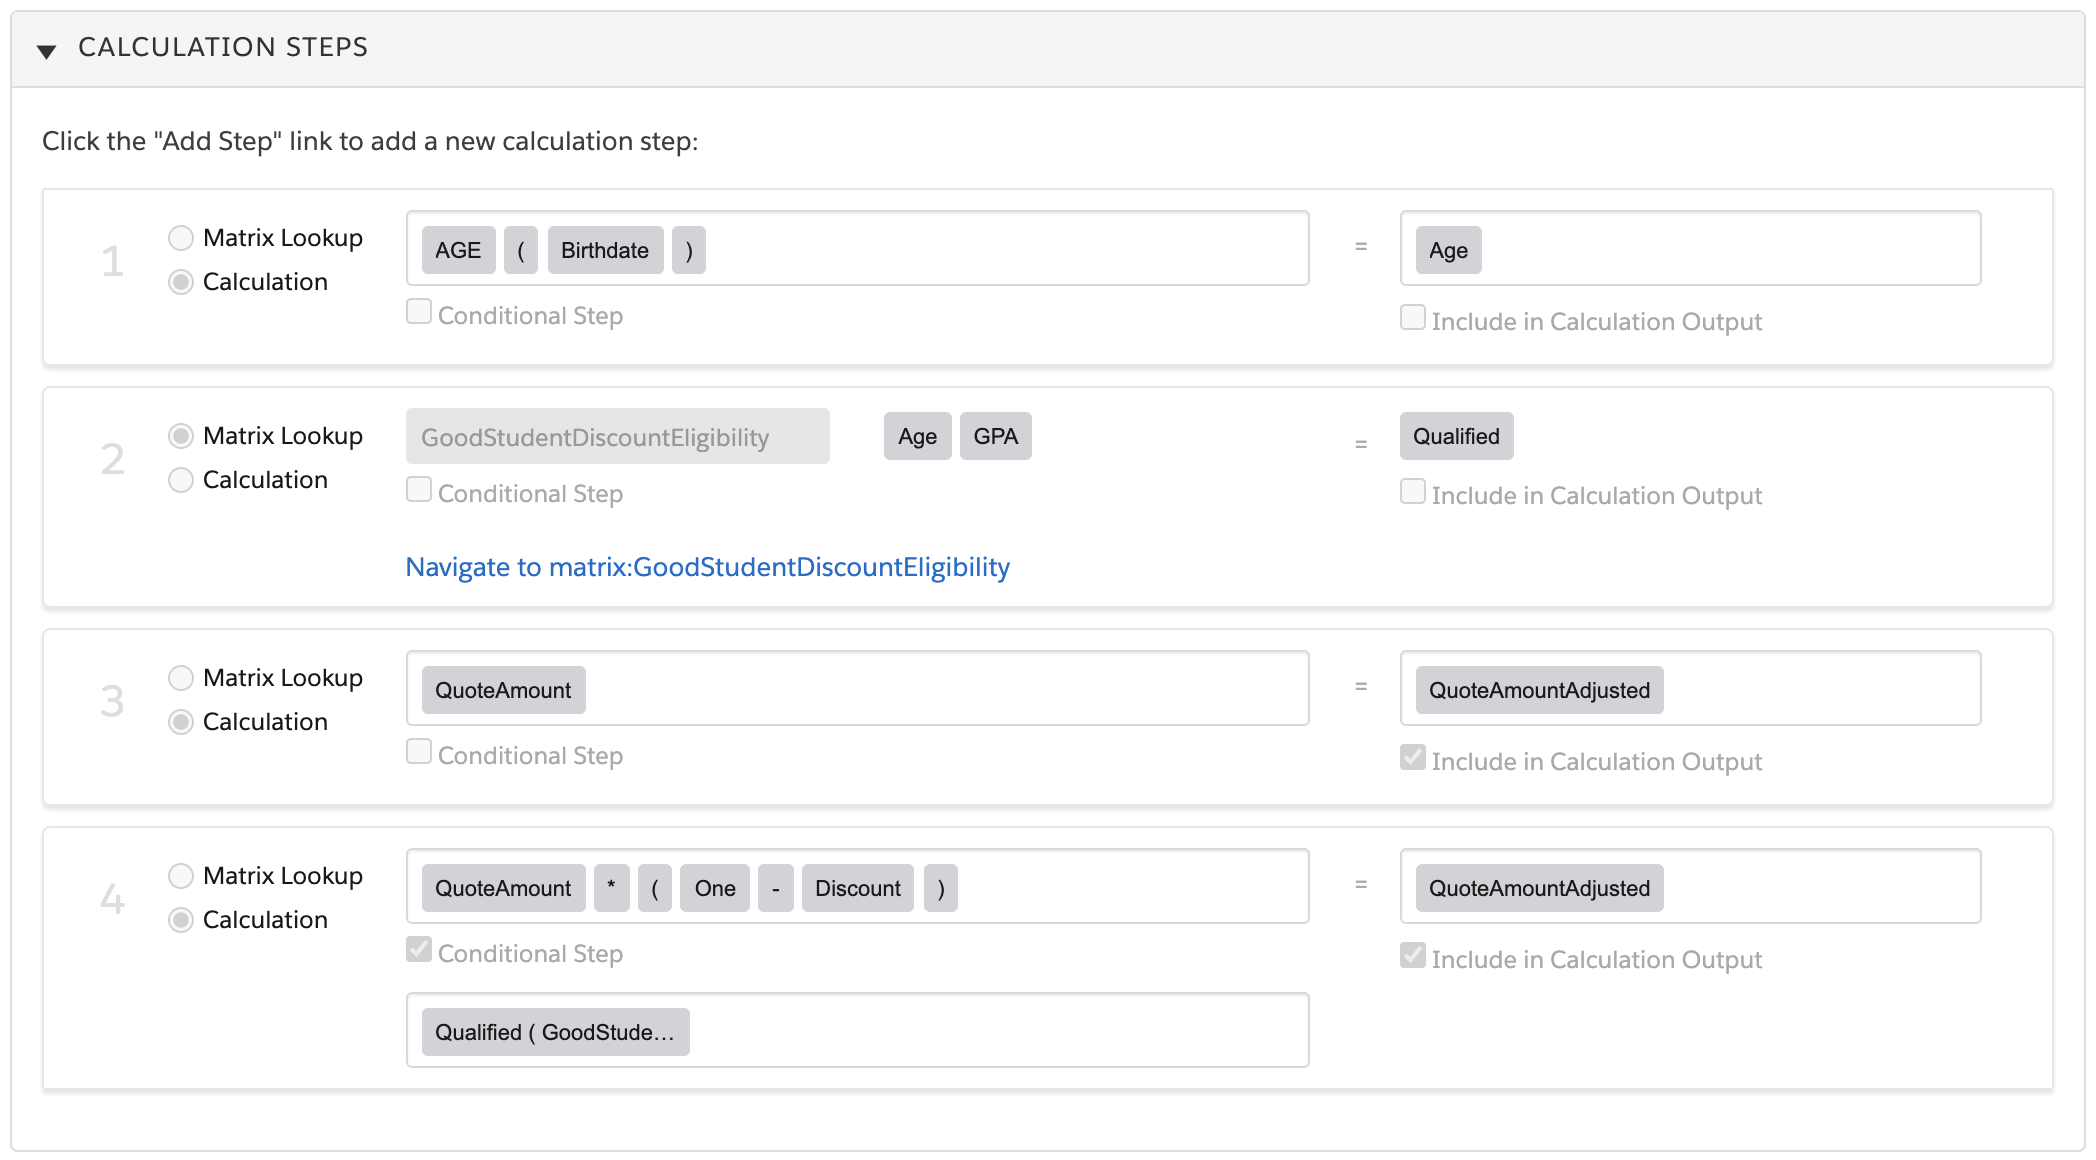The height and width of the screenshot is (1160, 2096).
Task: Click QuoteAmountAdjusted output token in step 4
Action: point(1539,888)
